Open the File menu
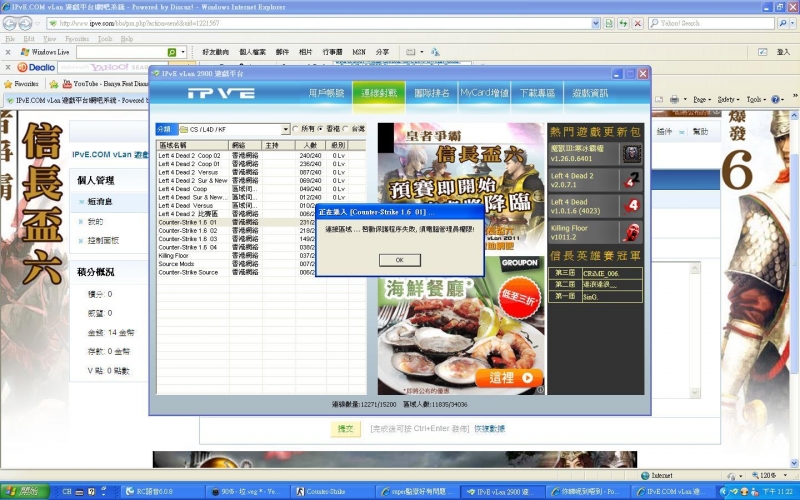 10,39
